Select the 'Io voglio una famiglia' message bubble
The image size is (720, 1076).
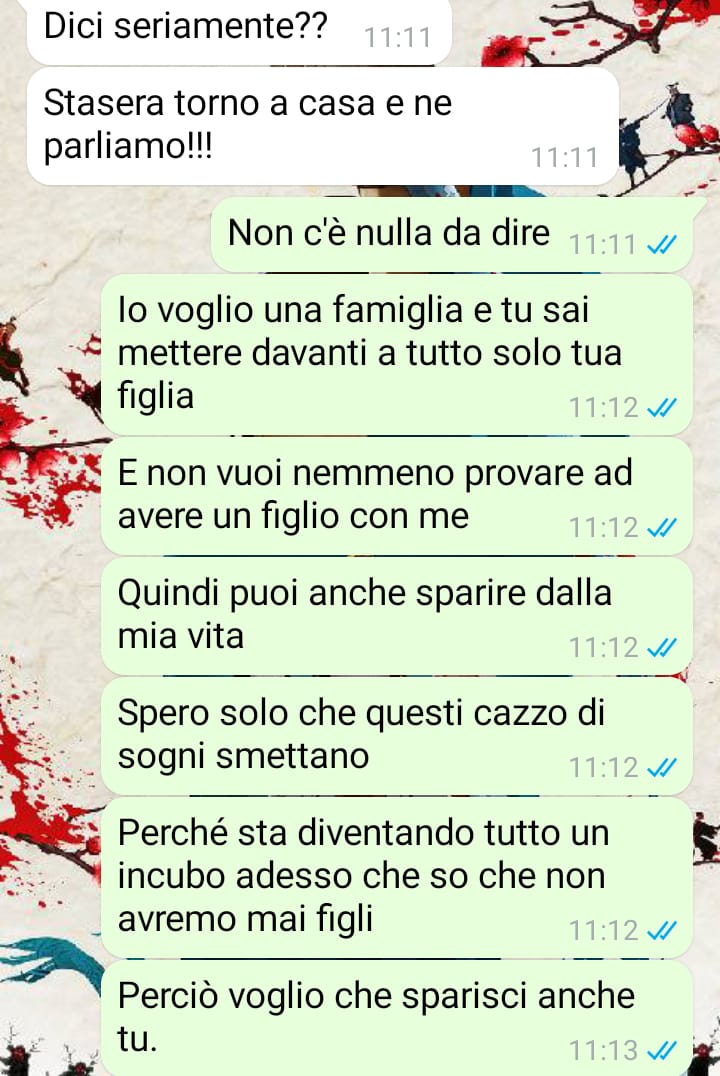coord(397,354)
